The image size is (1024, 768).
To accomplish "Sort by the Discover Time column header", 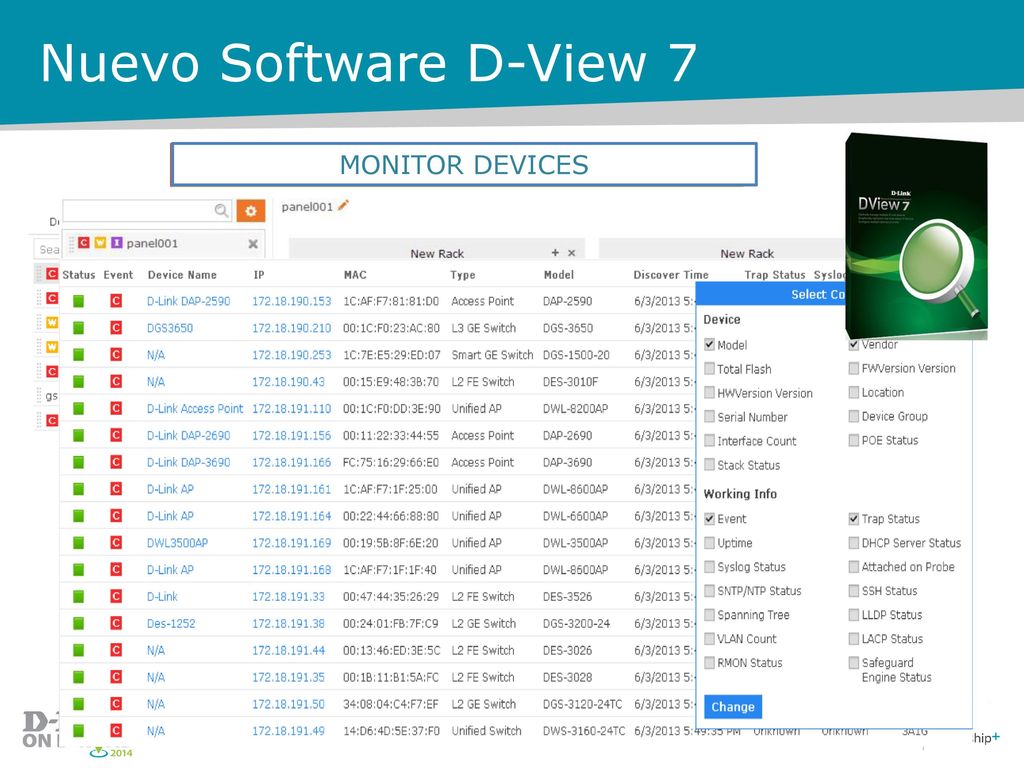I will tap(671, 275).
